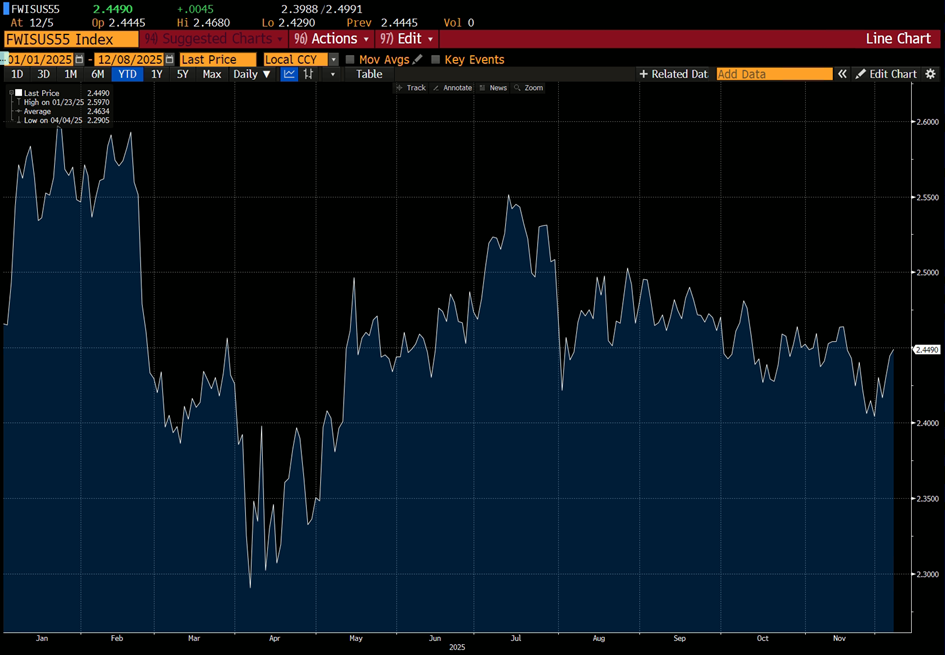
Task: Click the double-chevron collapse icon
Action: [x=842, y=74]
